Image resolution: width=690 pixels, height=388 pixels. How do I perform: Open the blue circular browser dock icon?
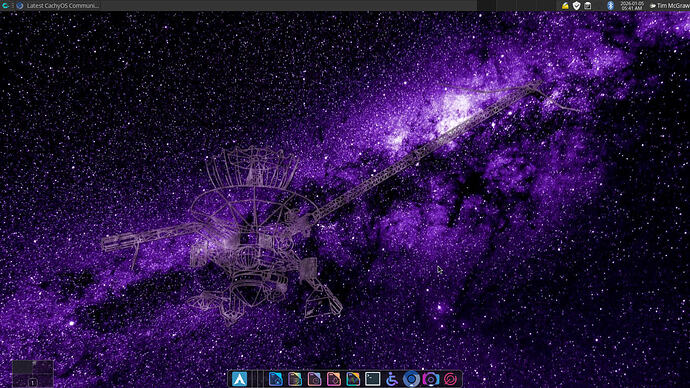[x=411, y=379]
